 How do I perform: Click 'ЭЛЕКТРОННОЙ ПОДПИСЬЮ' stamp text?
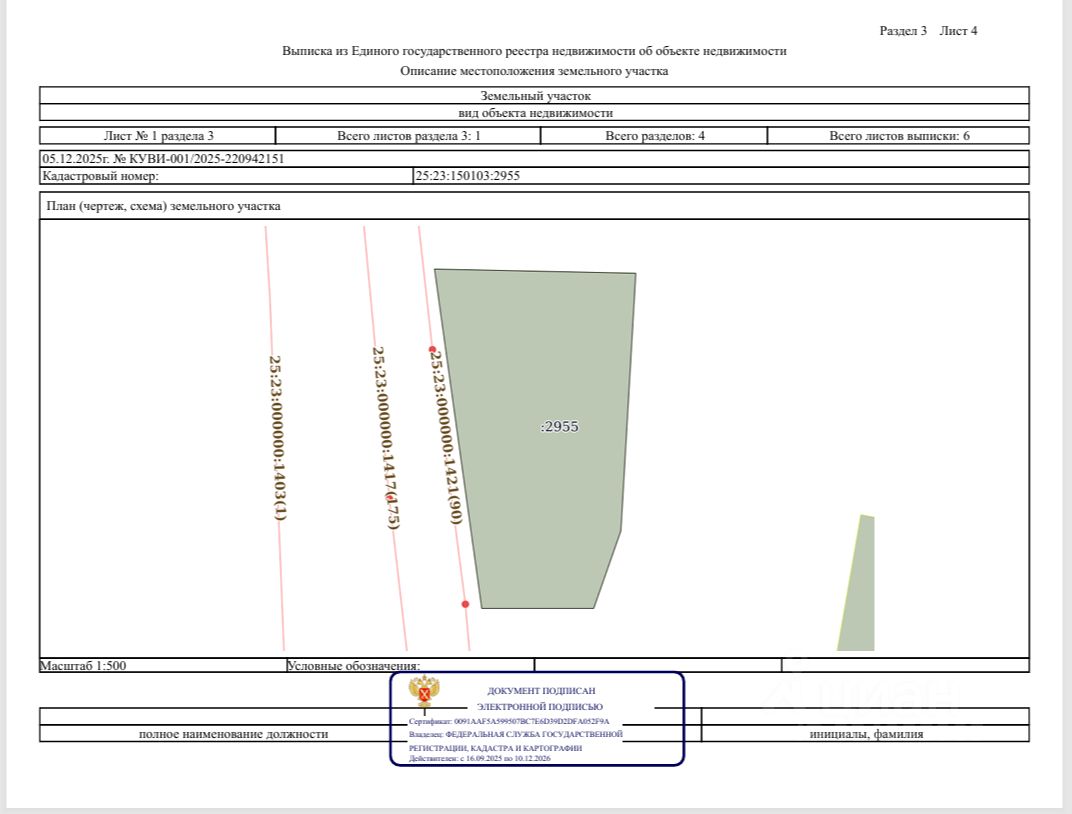point(540,707)
